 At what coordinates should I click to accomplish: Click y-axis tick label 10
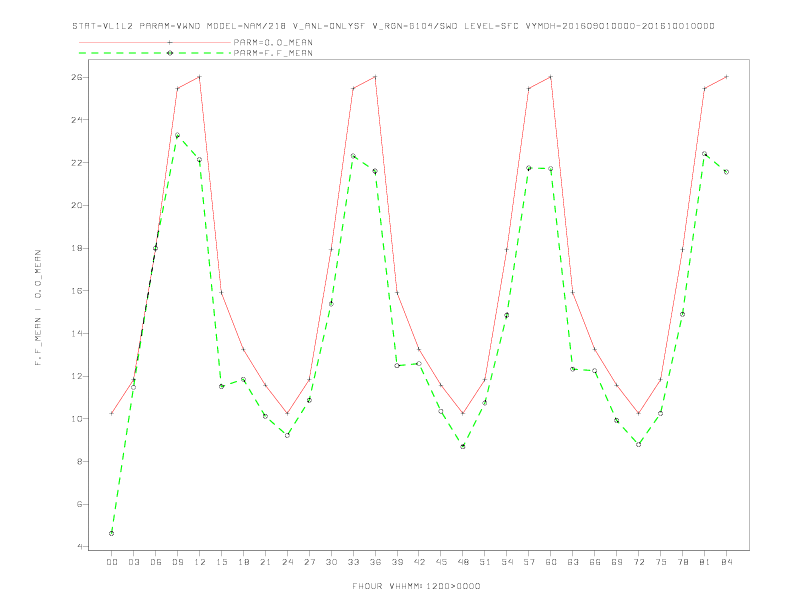tap(77, 419)
